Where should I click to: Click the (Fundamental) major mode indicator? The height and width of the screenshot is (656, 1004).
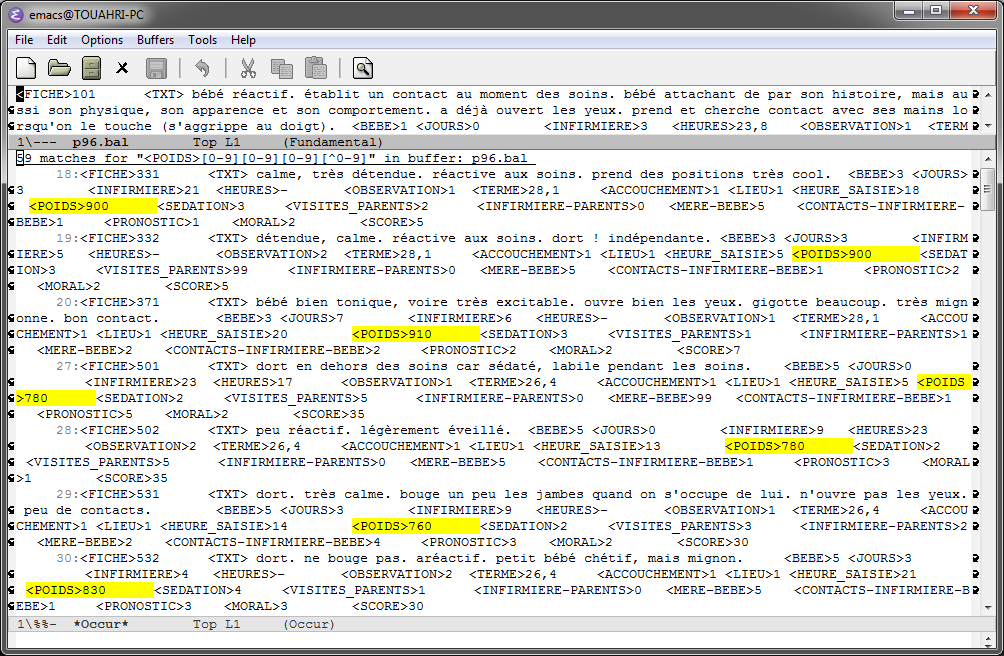click(x=332, y=142)
